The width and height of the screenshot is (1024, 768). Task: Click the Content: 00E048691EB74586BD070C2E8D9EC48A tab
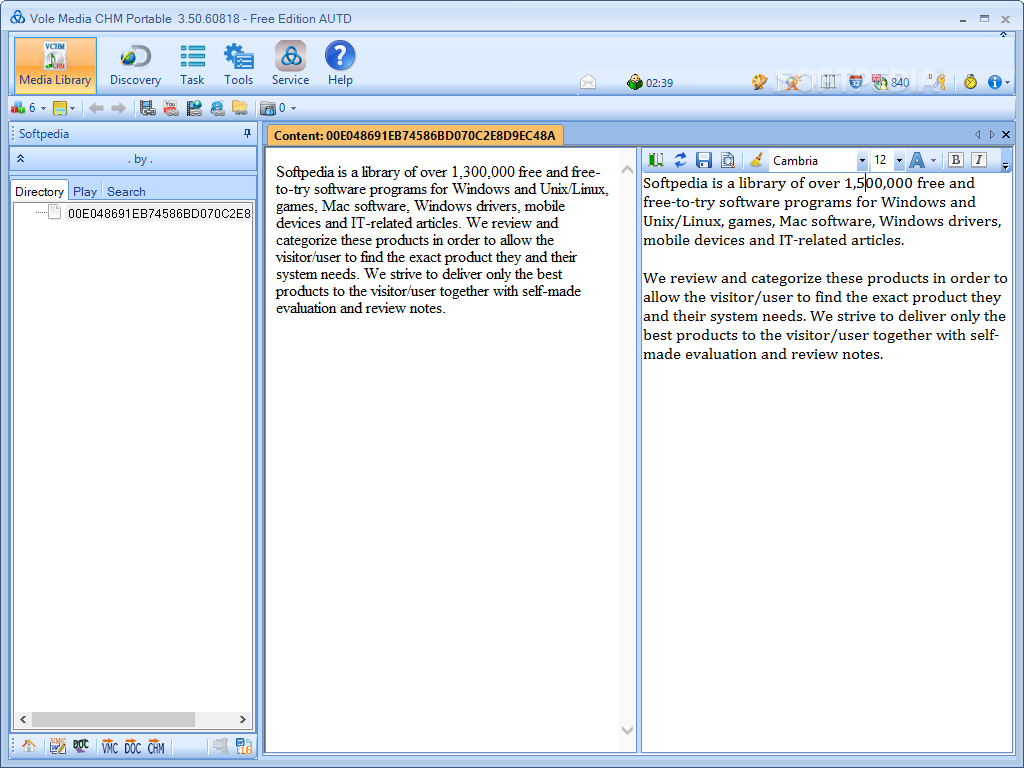[x=415, y=135]
